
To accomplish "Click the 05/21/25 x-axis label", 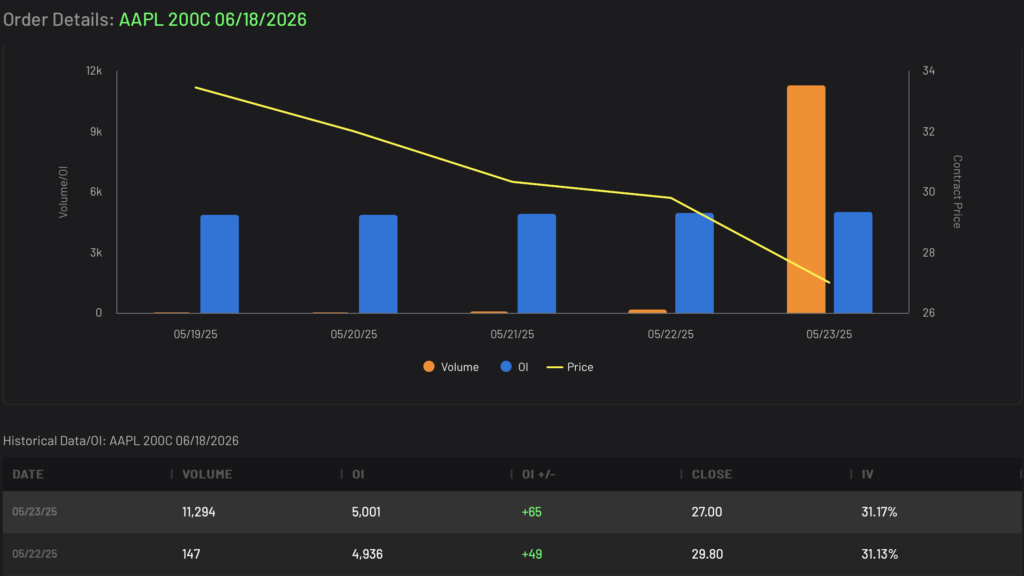I will (x=512, y=334).
